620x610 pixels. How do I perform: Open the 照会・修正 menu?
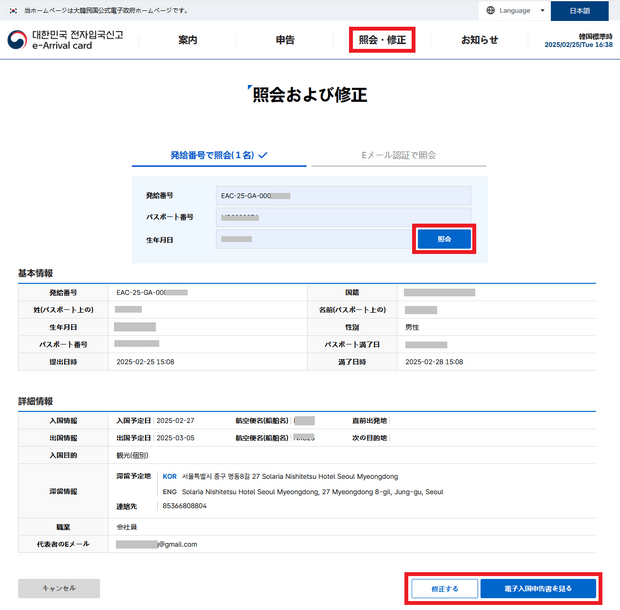coord(382,40)
